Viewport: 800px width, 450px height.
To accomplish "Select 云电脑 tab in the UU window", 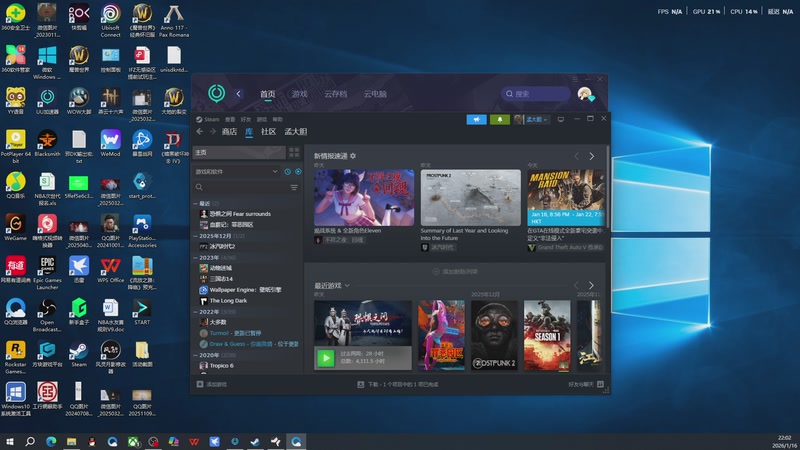I will [375, 94].
